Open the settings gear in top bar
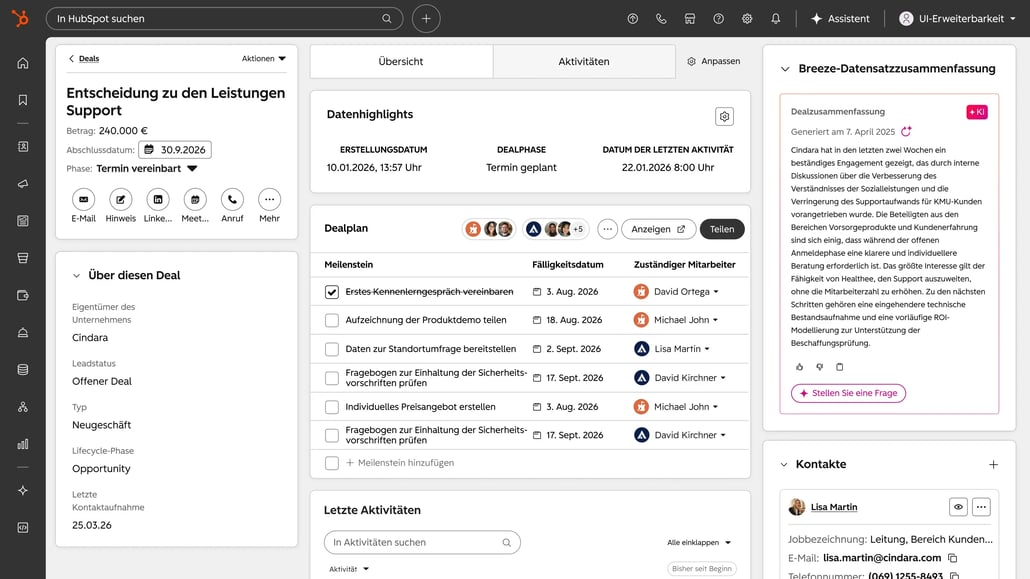This screenshot has width=1030, height=579. [747, 18]
